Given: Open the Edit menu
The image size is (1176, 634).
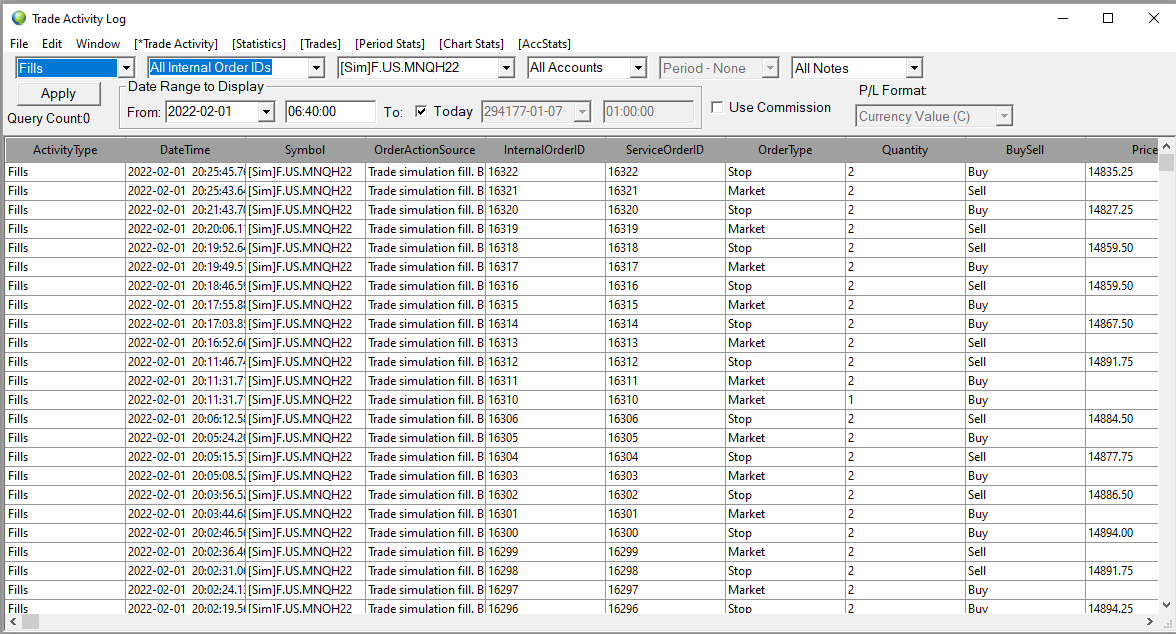Looking at the screenshot, I should 52,44.
